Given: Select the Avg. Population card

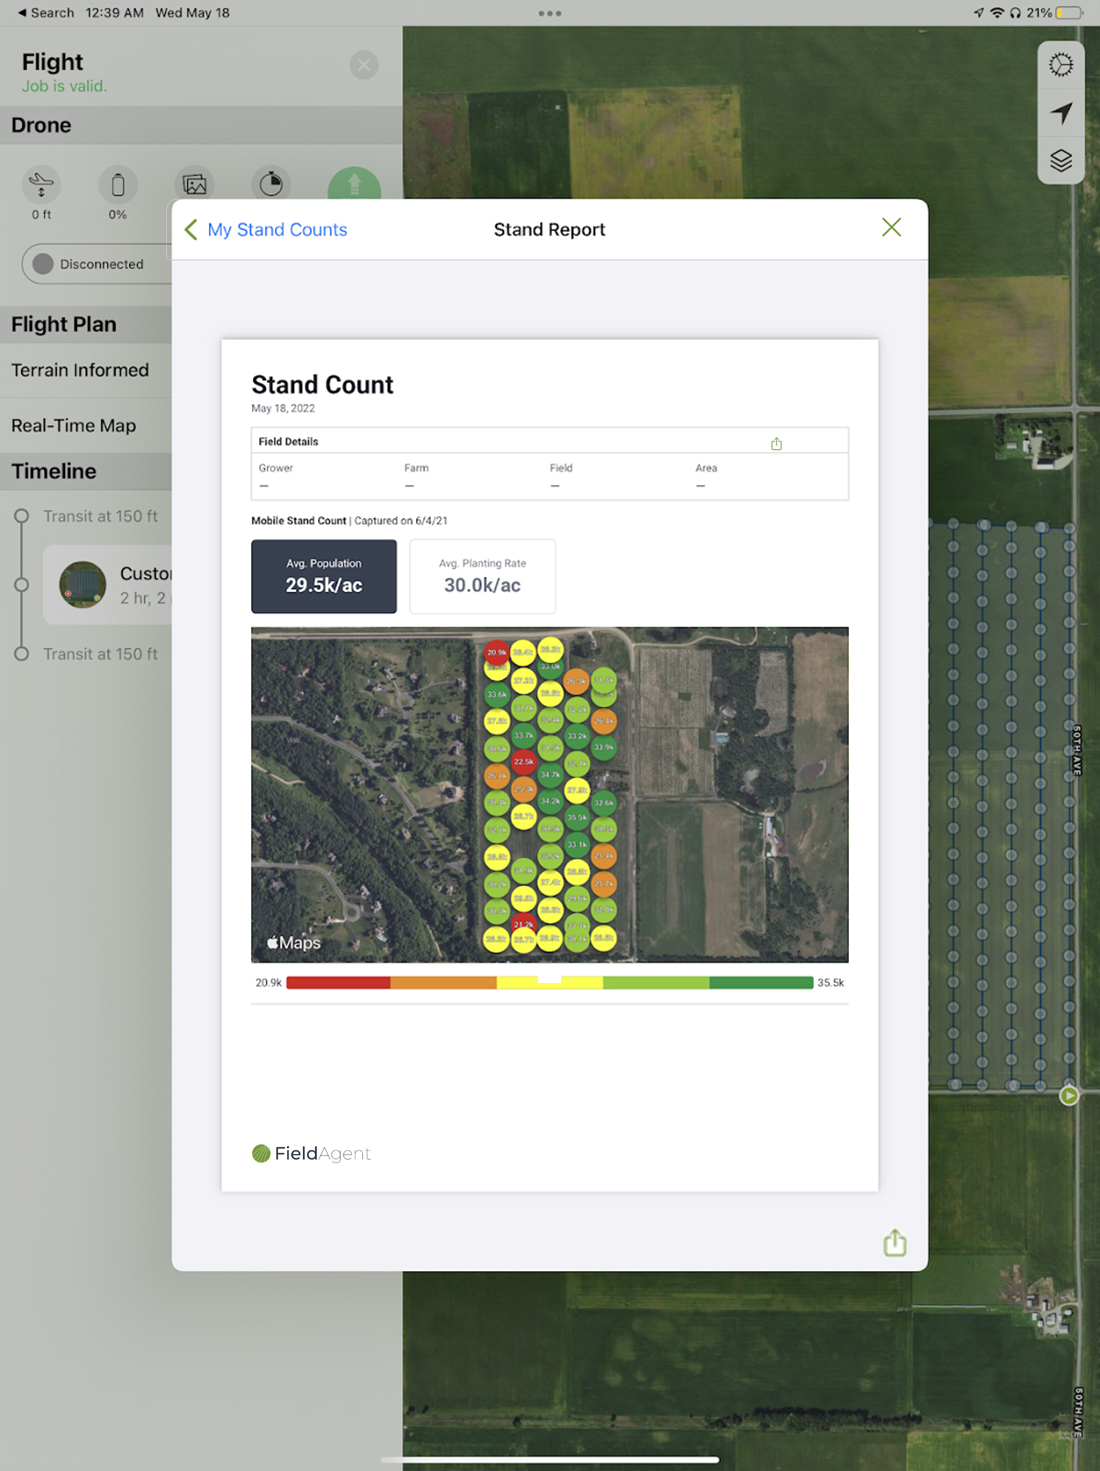Looking at the screenshot, I should pos(324,576).
